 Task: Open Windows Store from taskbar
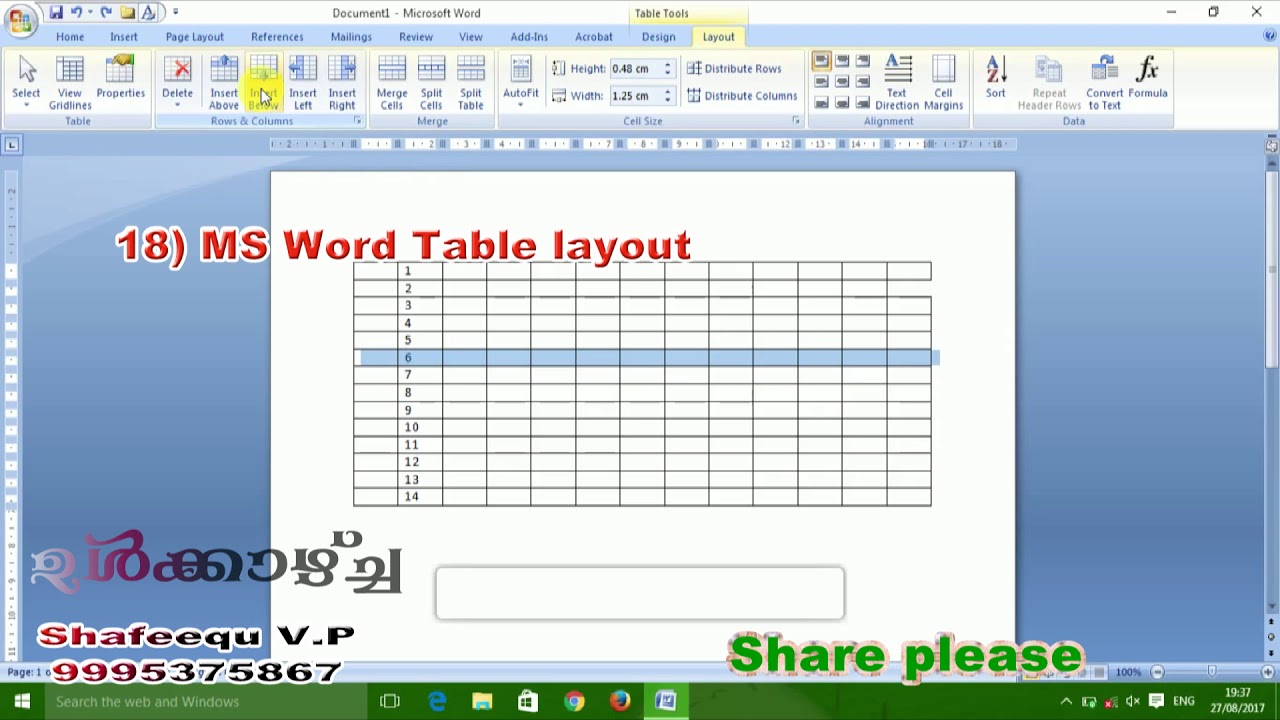click(x=528, y=701)
